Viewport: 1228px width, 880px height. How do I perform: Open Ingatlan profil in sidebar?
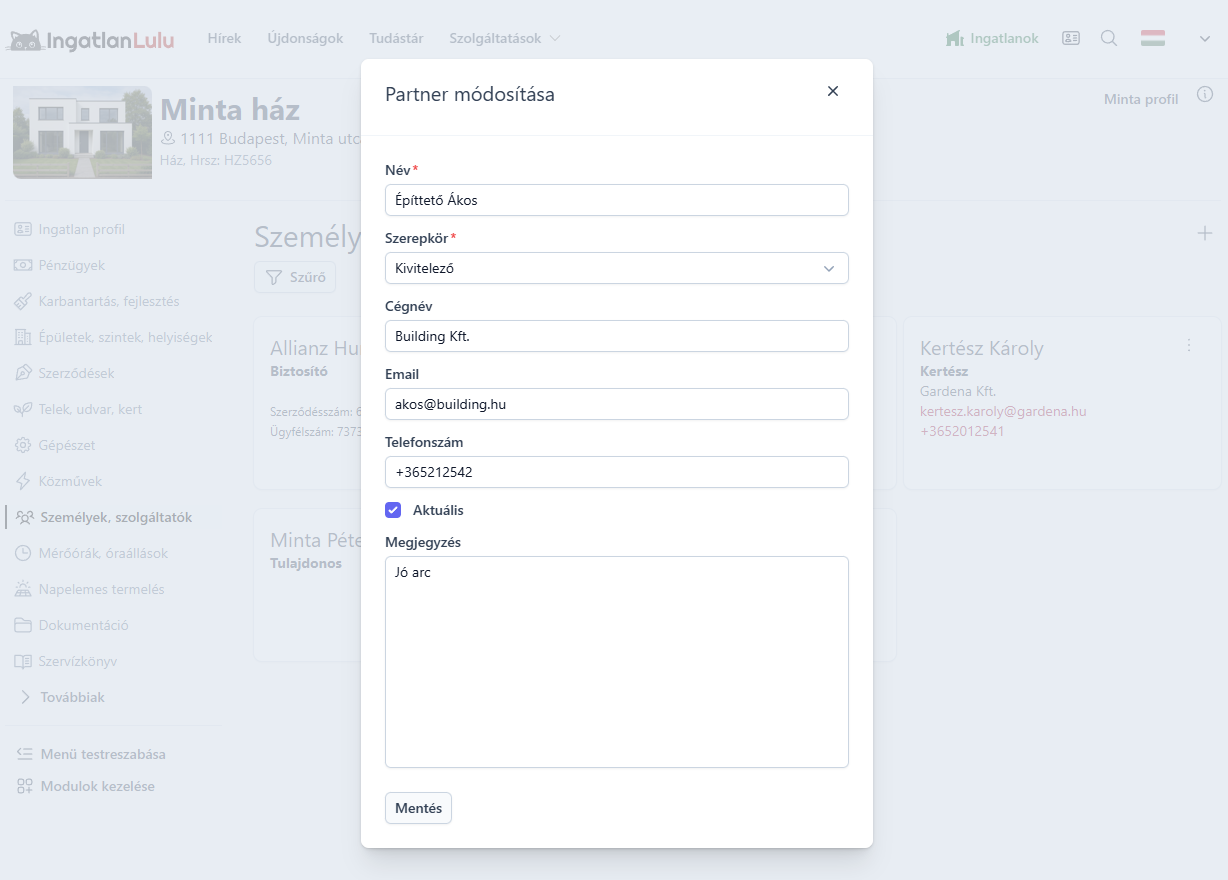point(70,229)
